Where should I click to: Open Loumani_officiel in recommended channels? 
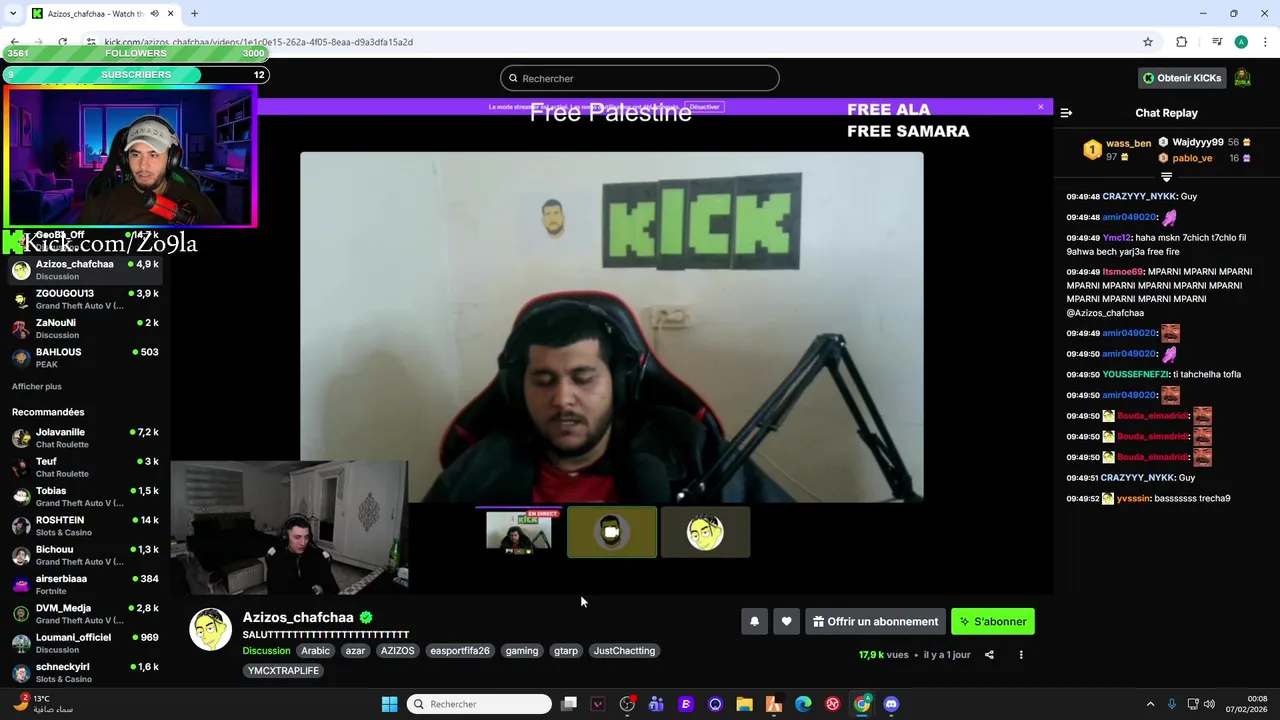[x=85, y=643]
